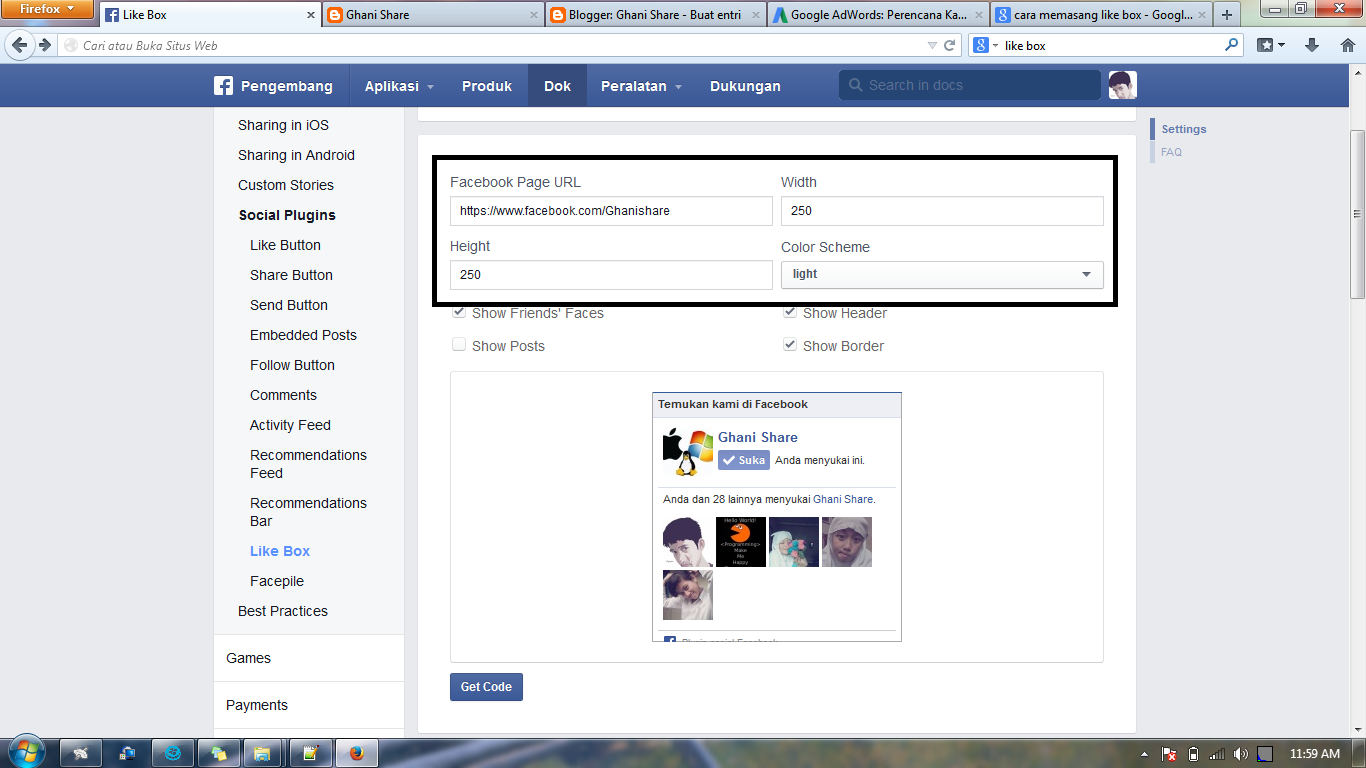Open the user profile avatar in header

click(x=1122, y=85)
